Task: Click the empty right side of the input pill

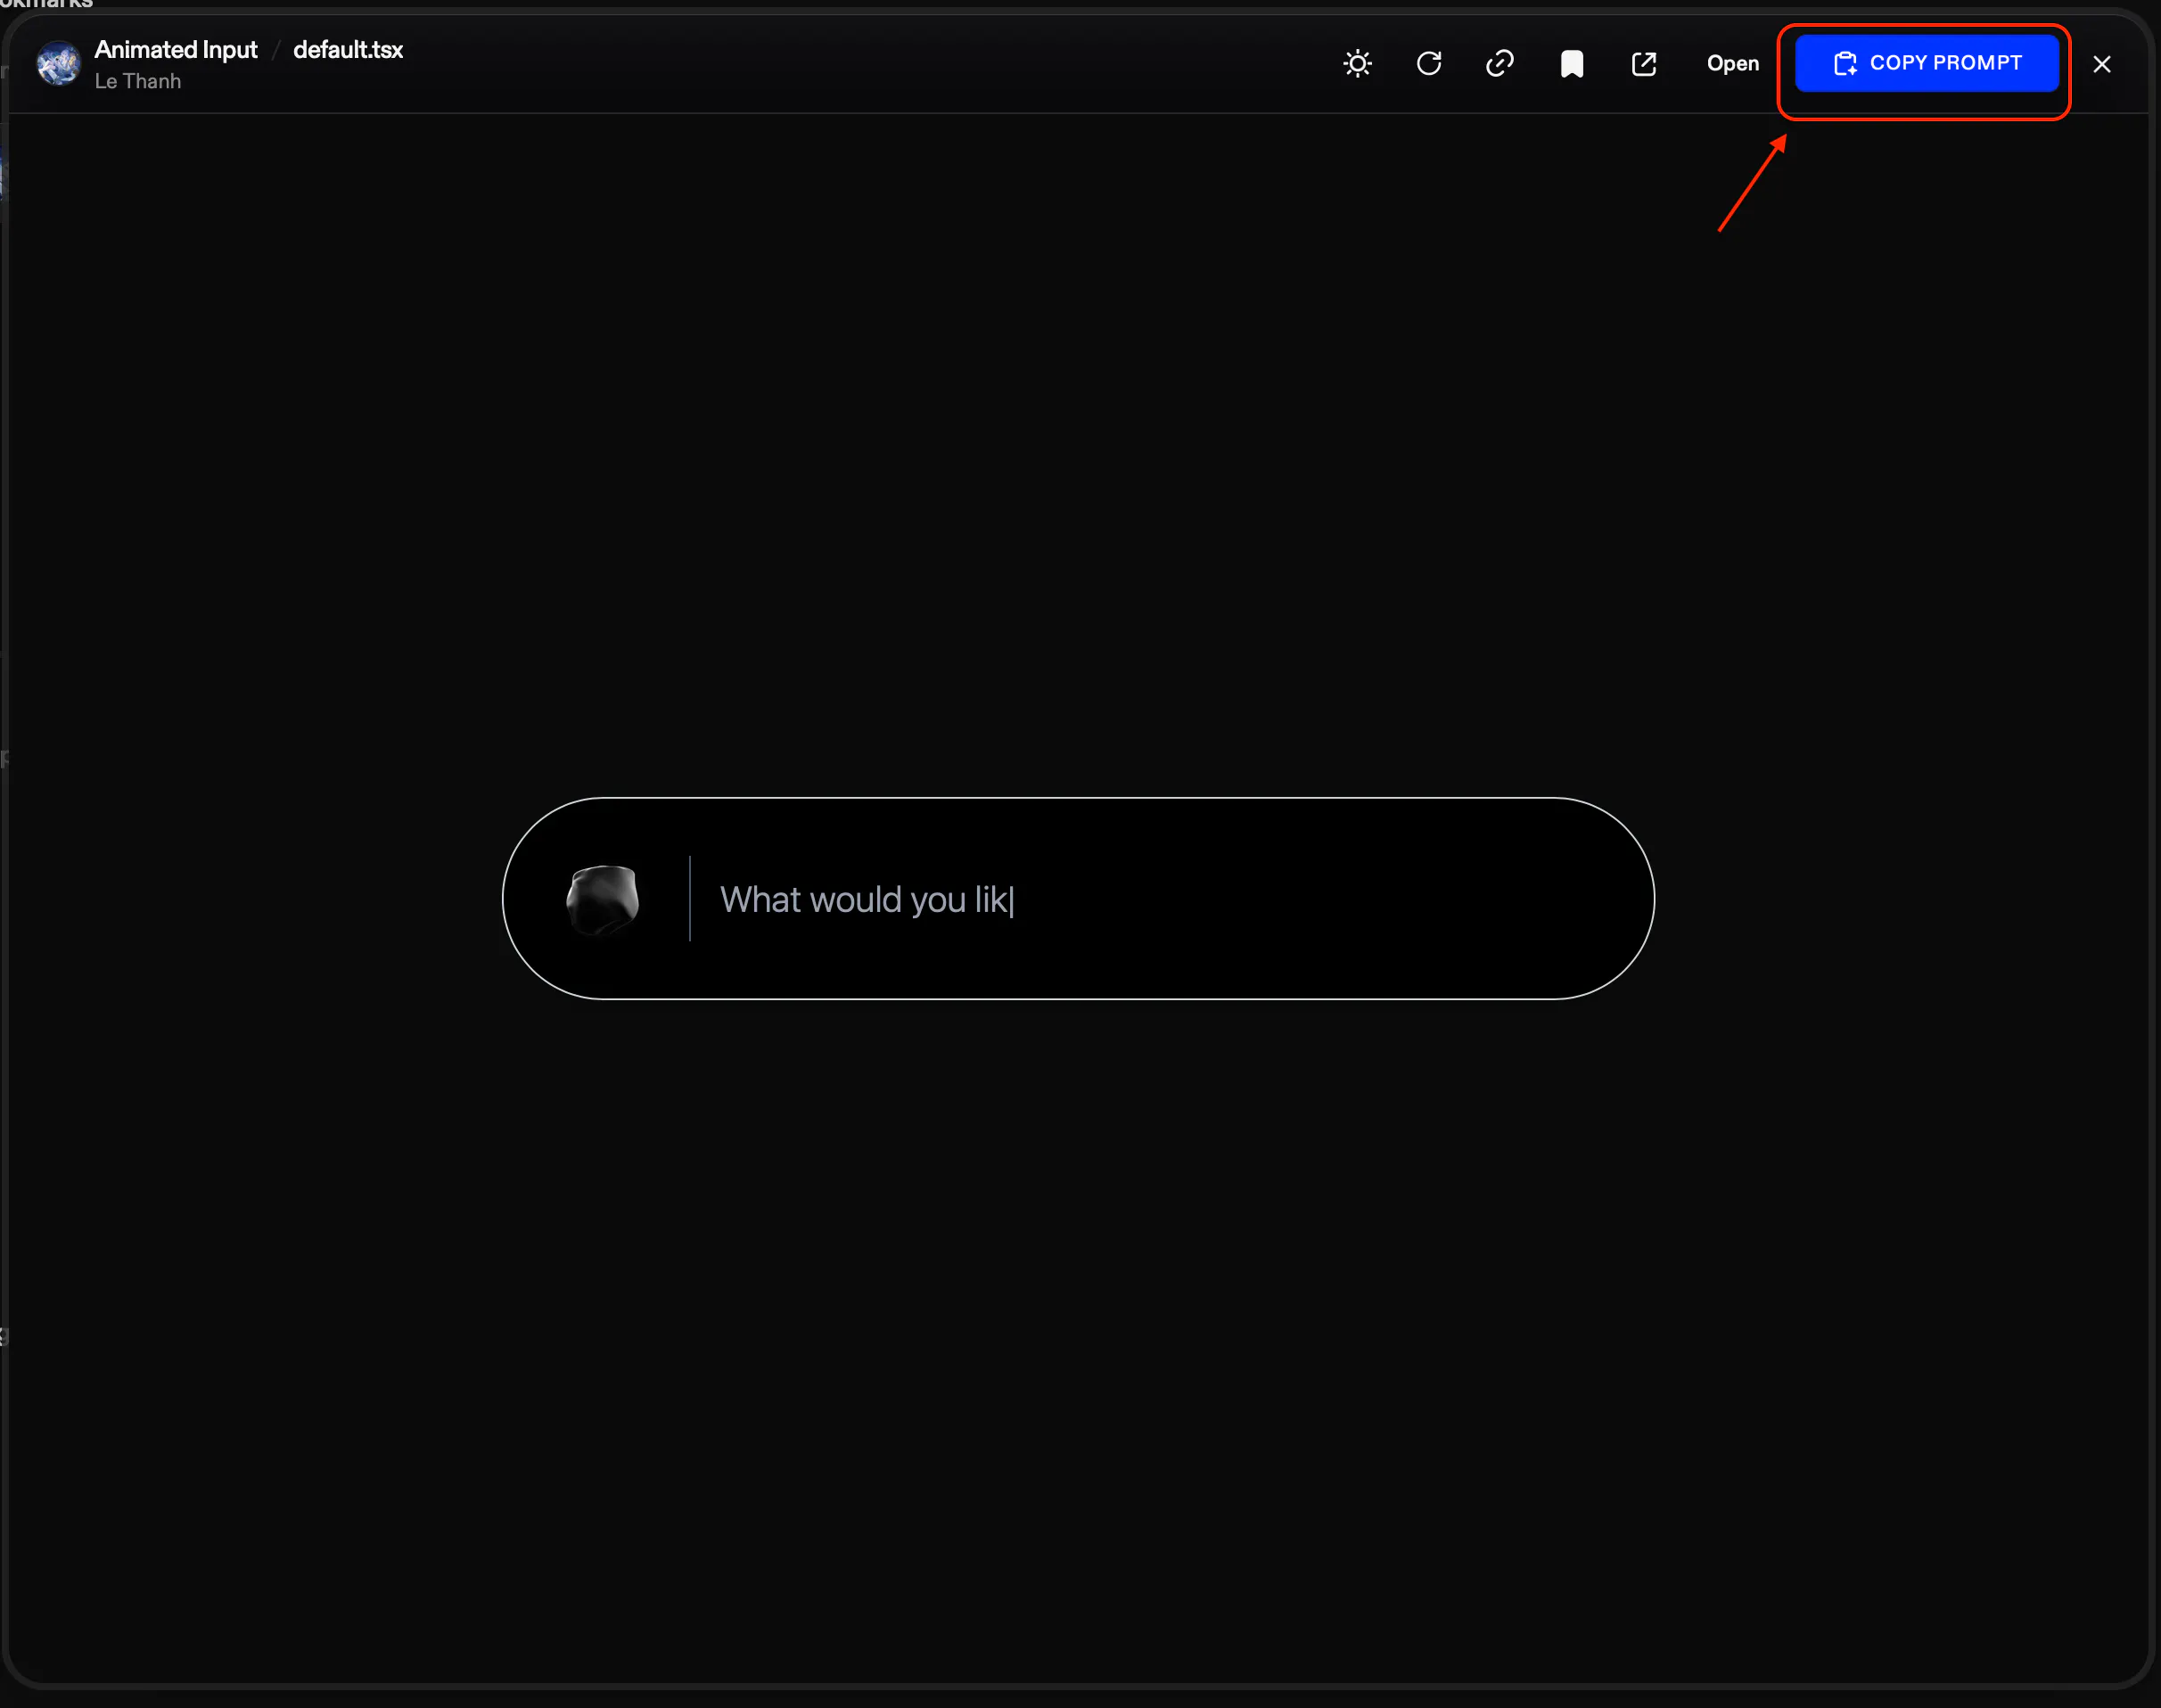Action: click(1400, 899)
